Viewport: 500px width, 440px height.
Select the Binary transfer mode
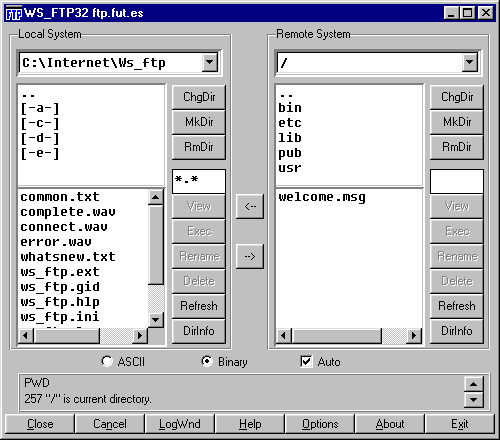click(224, 362)
